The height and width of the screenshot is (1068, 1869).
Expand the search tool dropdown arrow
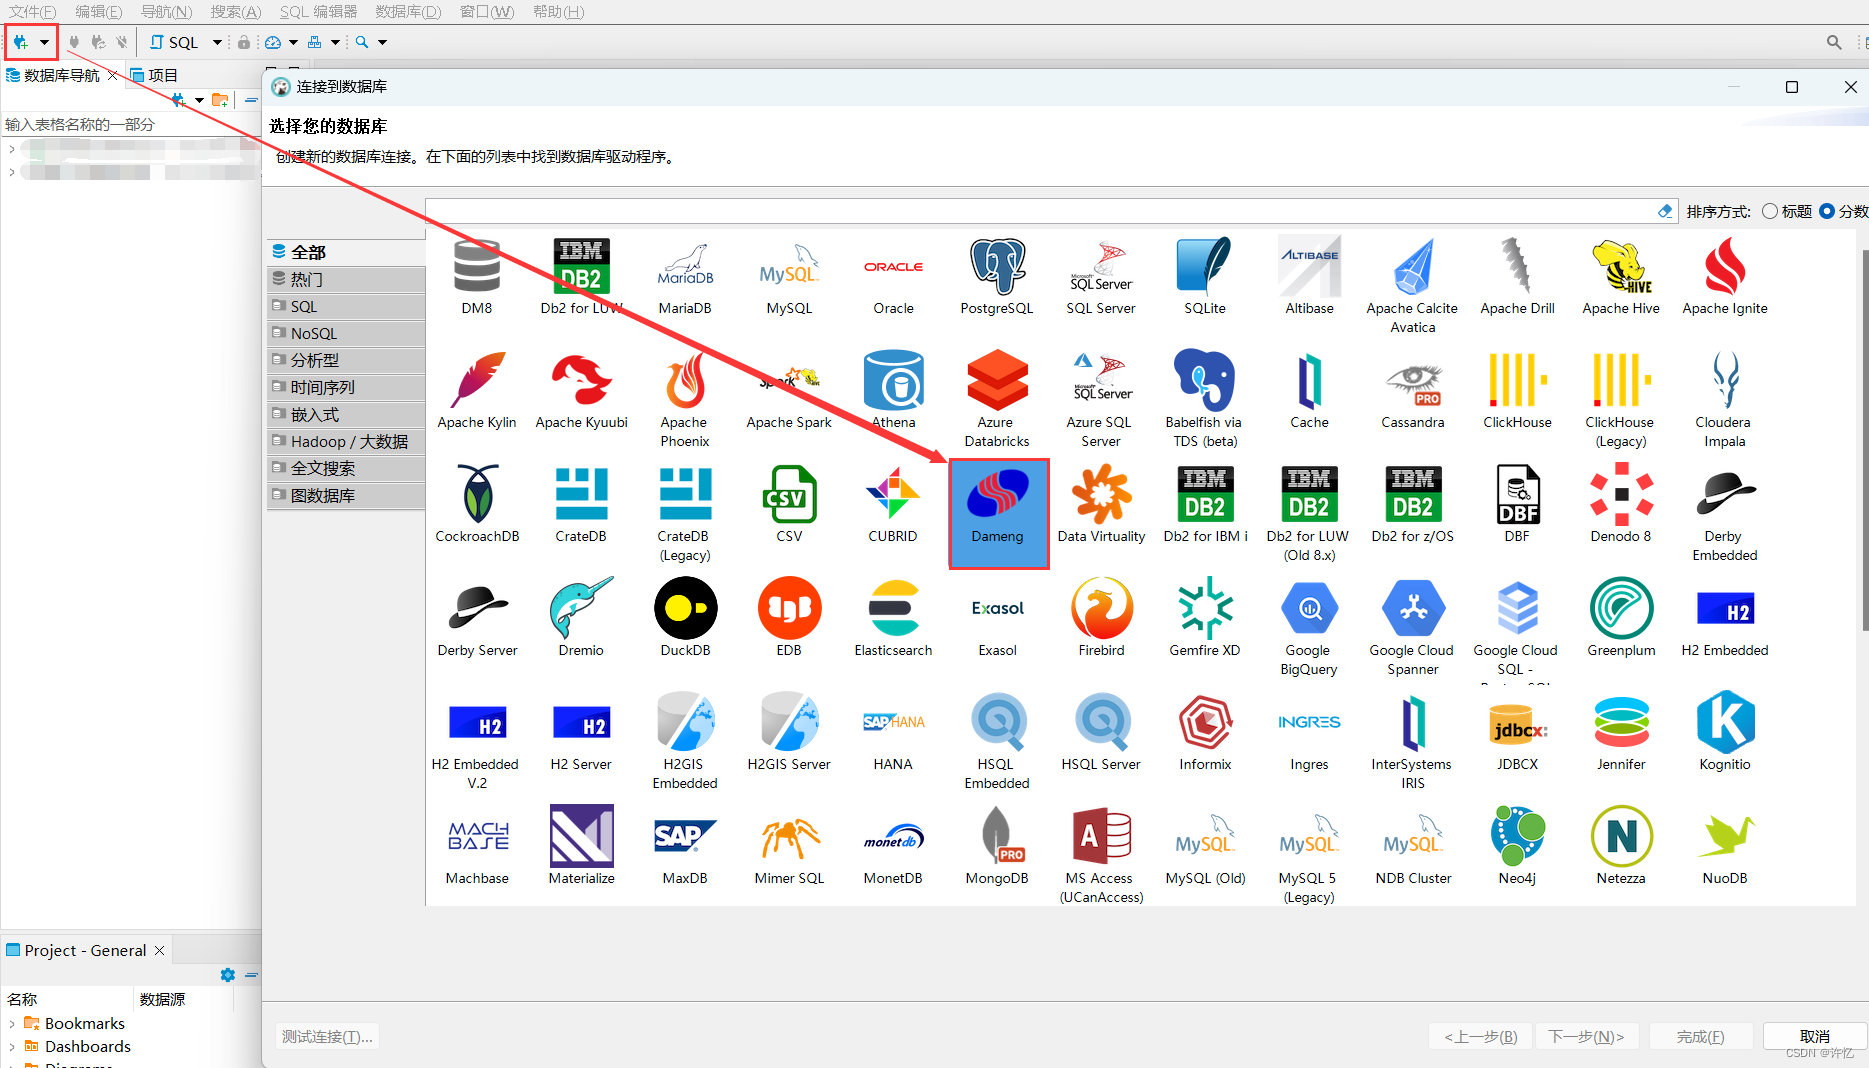382,42
